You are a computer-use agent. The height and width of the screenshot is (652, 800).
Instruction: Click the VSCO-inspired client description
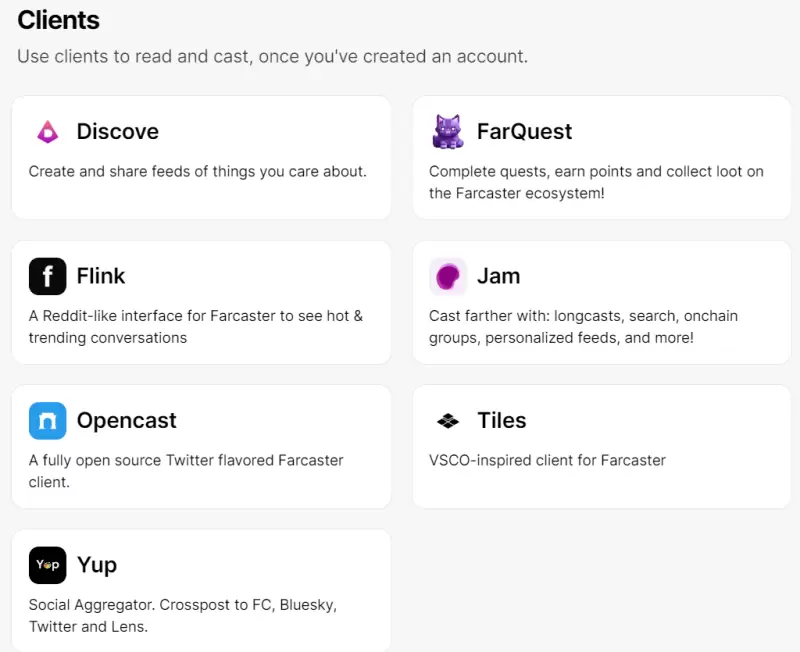[x=547, y=460]
